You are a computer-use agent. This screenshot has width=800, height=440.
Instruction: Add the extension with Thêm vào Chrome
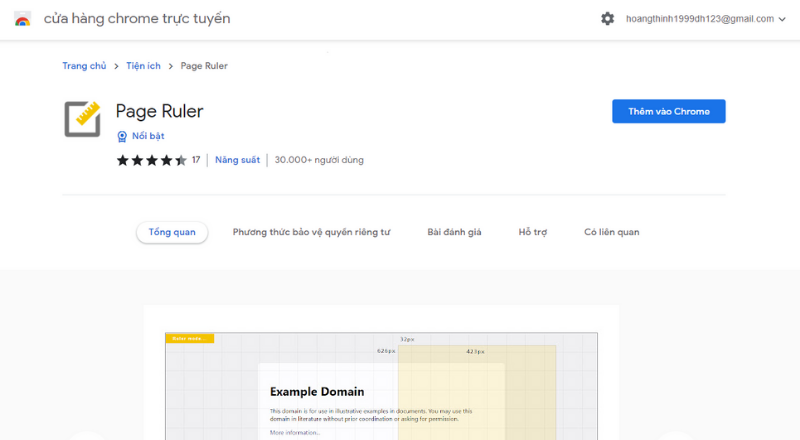(668, 111)
